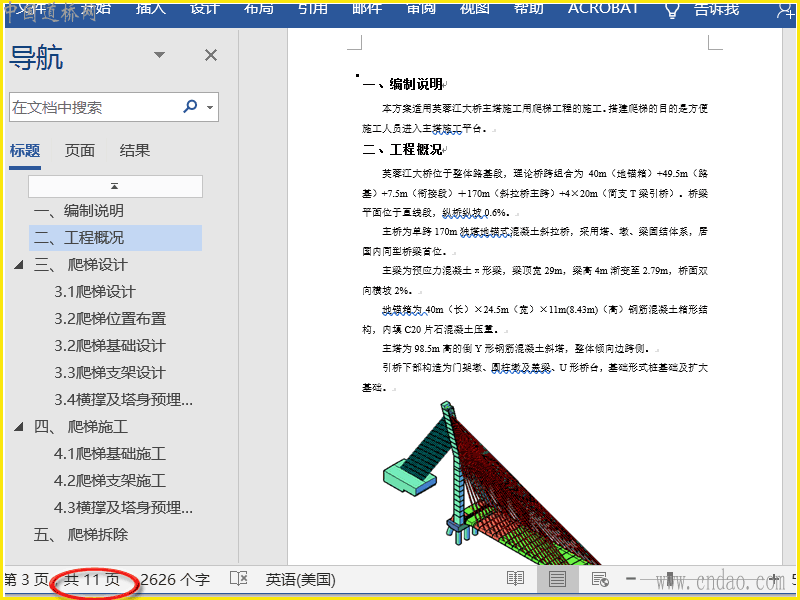The image size is (800, 600).
Task: Open the navigation pane options dropdown arrow
Action: click(160, 55)
